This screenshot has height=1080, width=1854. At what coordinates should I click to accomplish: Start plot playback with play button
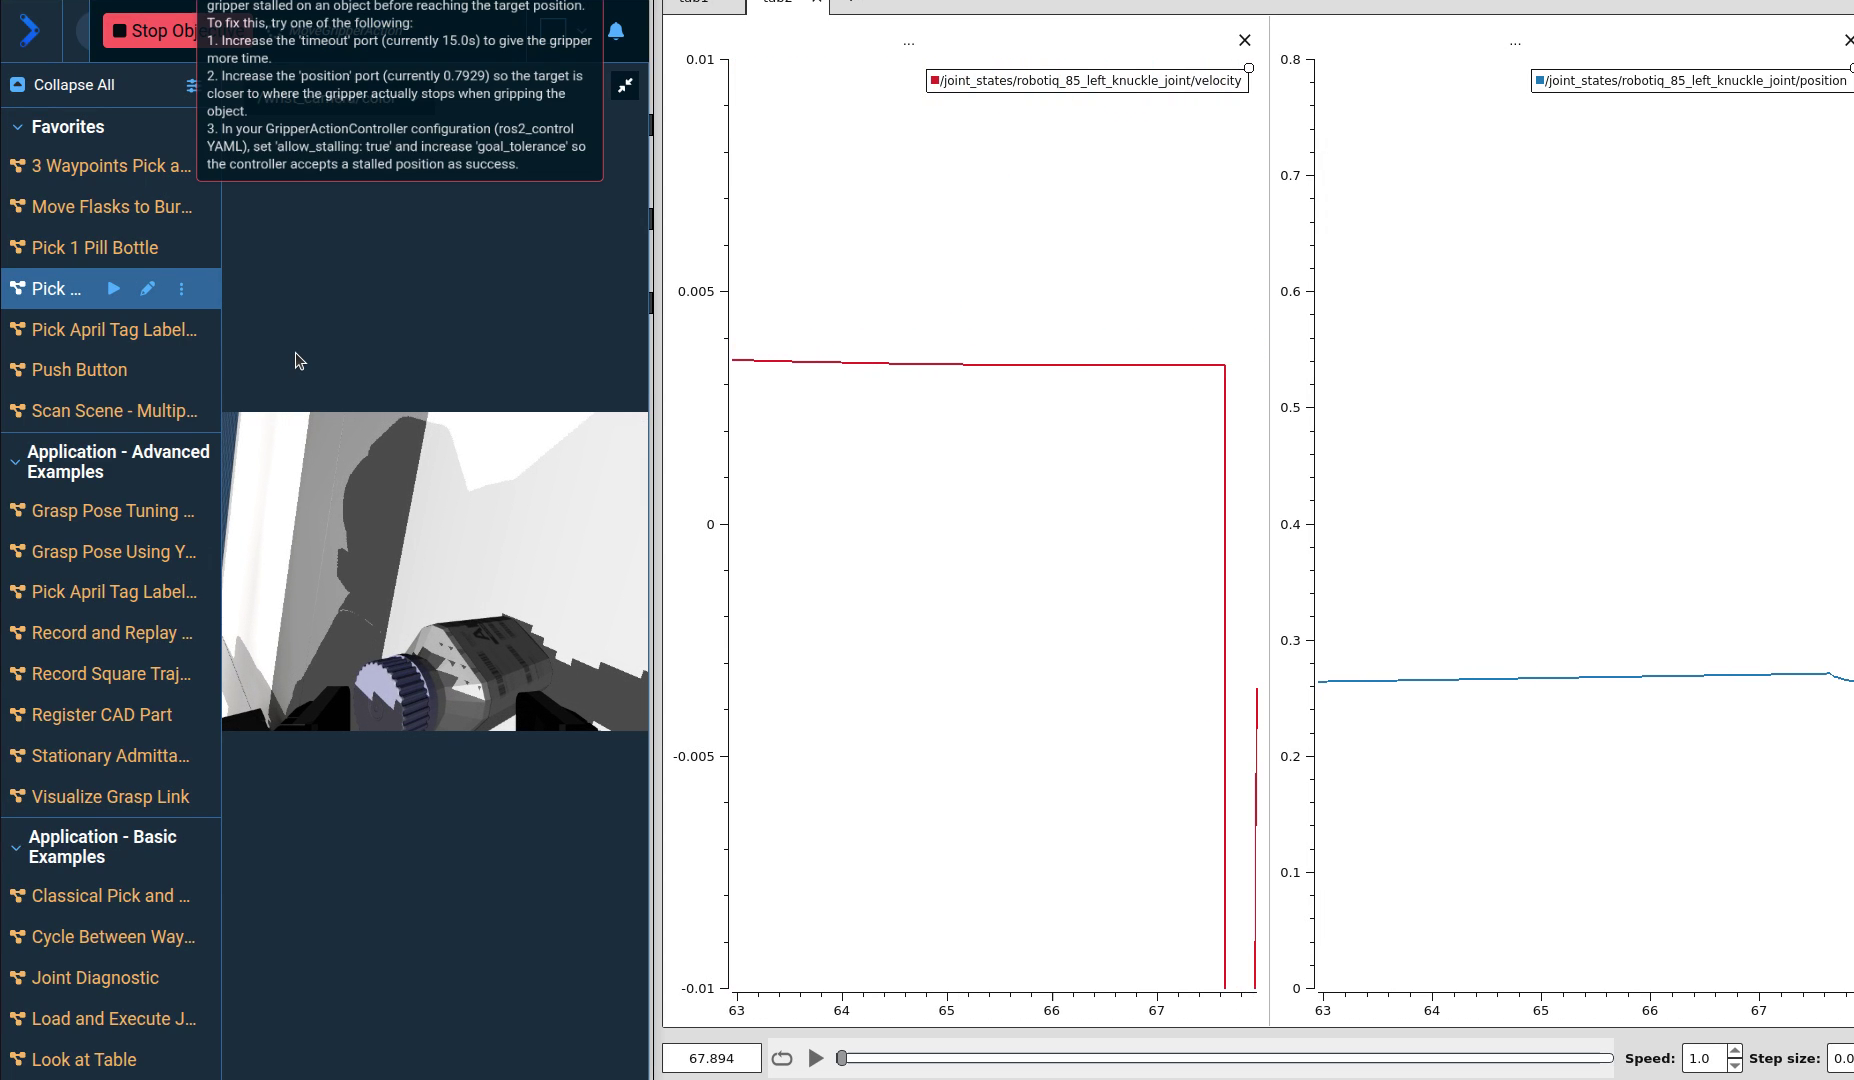tap(816, 1058)
